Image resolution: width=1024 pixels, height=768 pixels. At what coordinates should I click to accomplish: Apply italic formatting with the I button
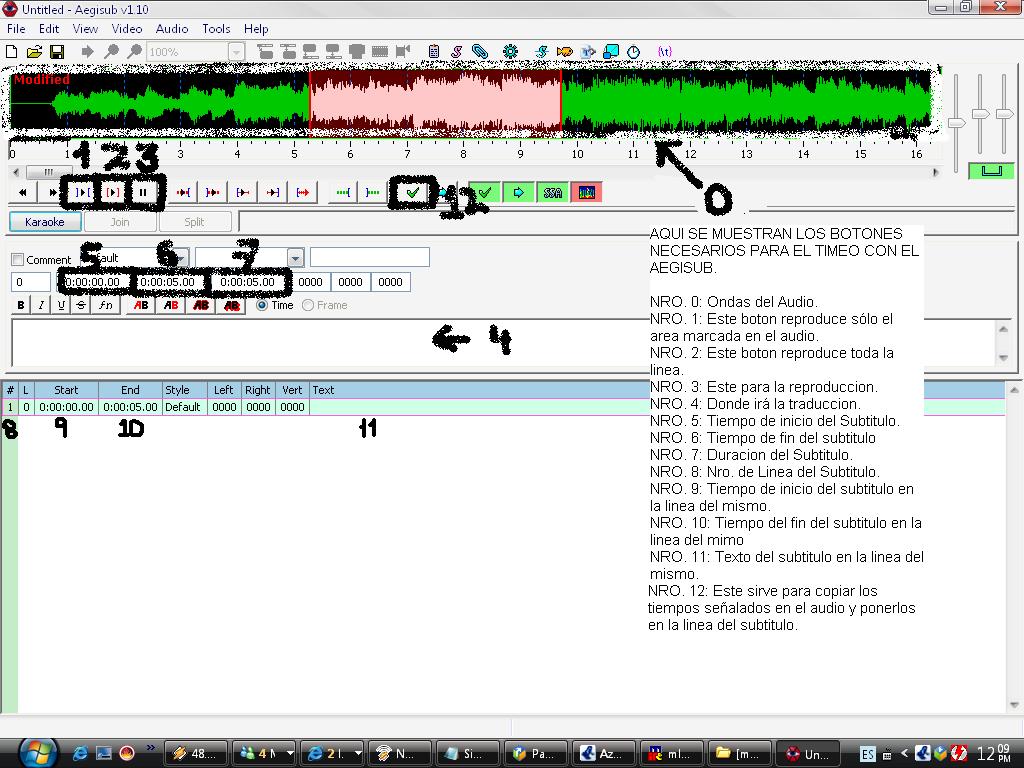tap(41, 305)
